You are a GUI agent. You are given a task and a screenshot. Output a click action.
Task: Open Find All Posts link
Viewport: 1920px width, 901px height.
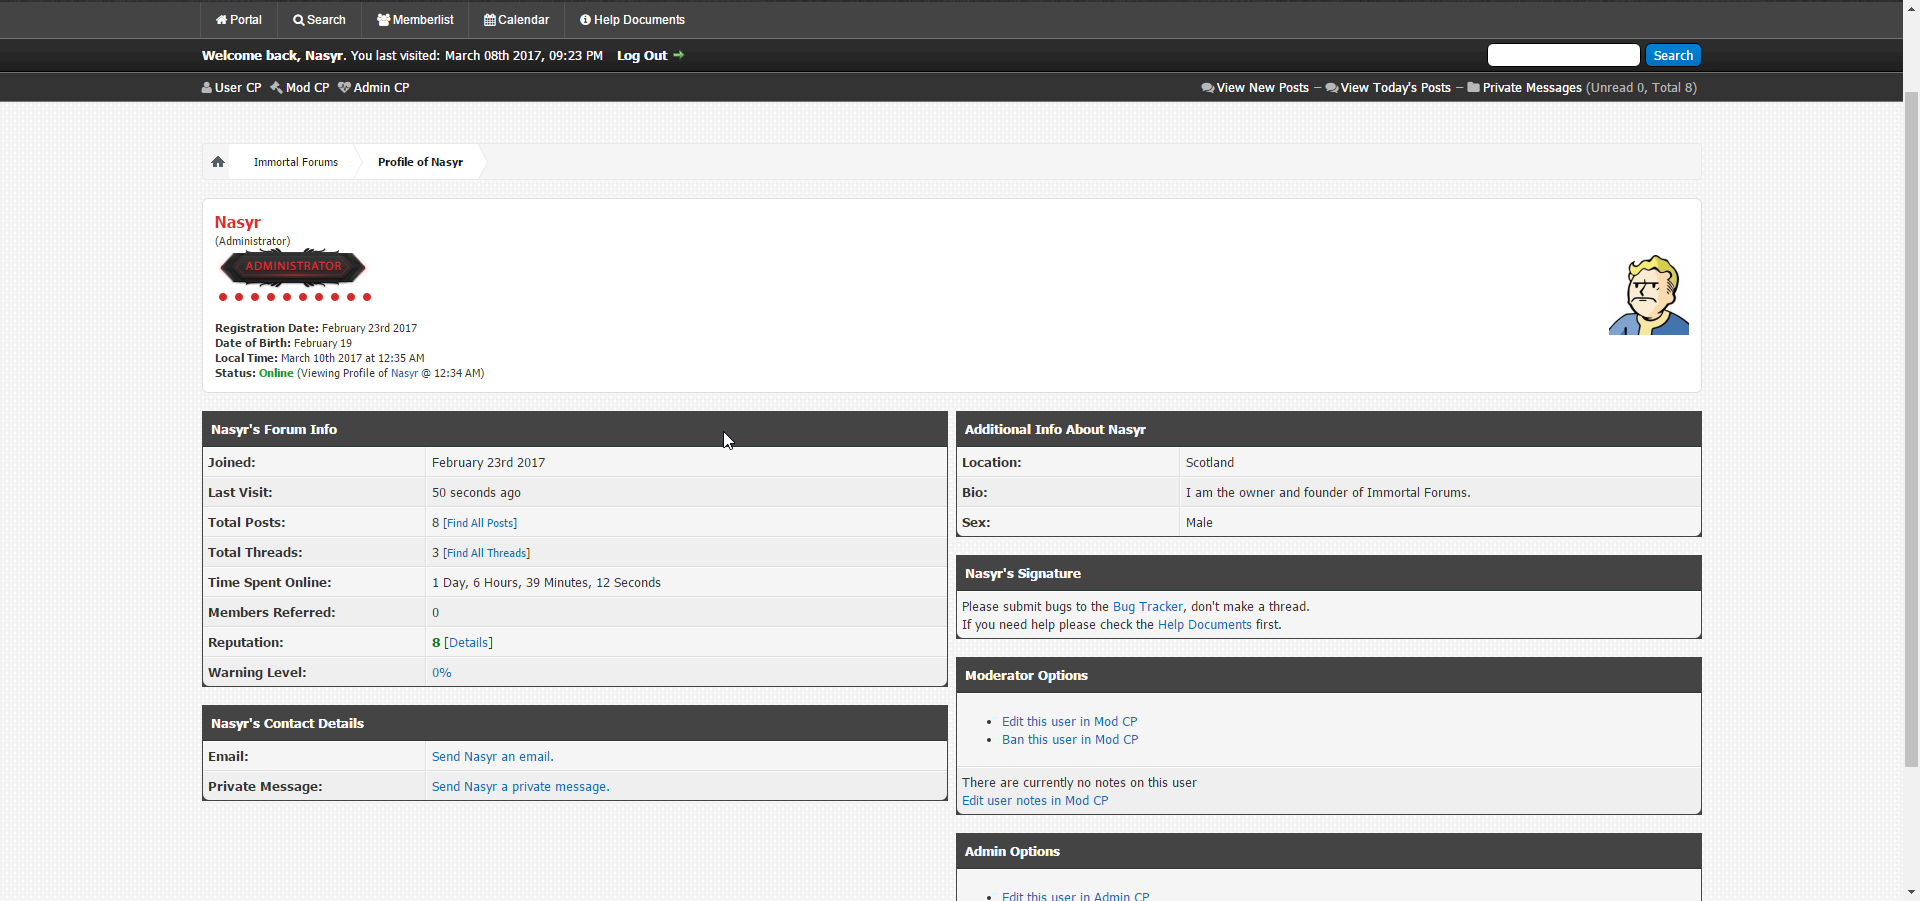pos(480,523)
